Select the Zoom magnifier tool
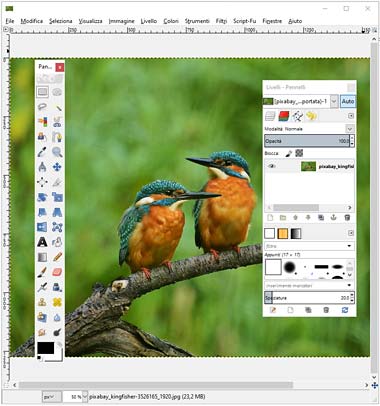This screenshot has width=380, height=406. [57, 152]
